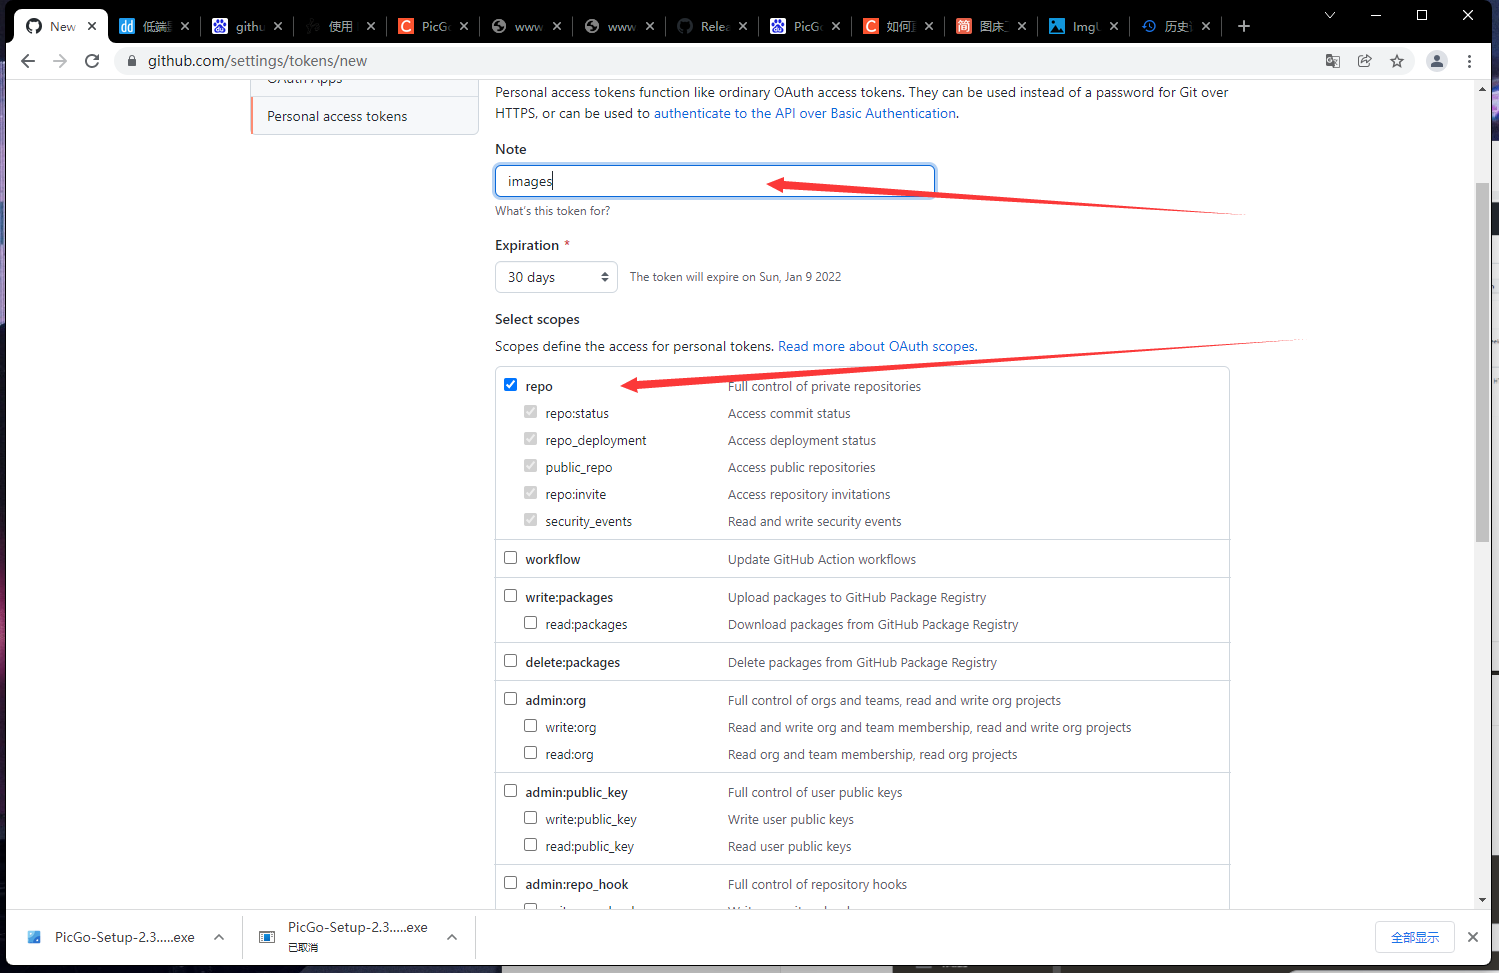Bookmark this page with the star icon
Viewport: 1499px width, 973px height.
pos(1397,61)
